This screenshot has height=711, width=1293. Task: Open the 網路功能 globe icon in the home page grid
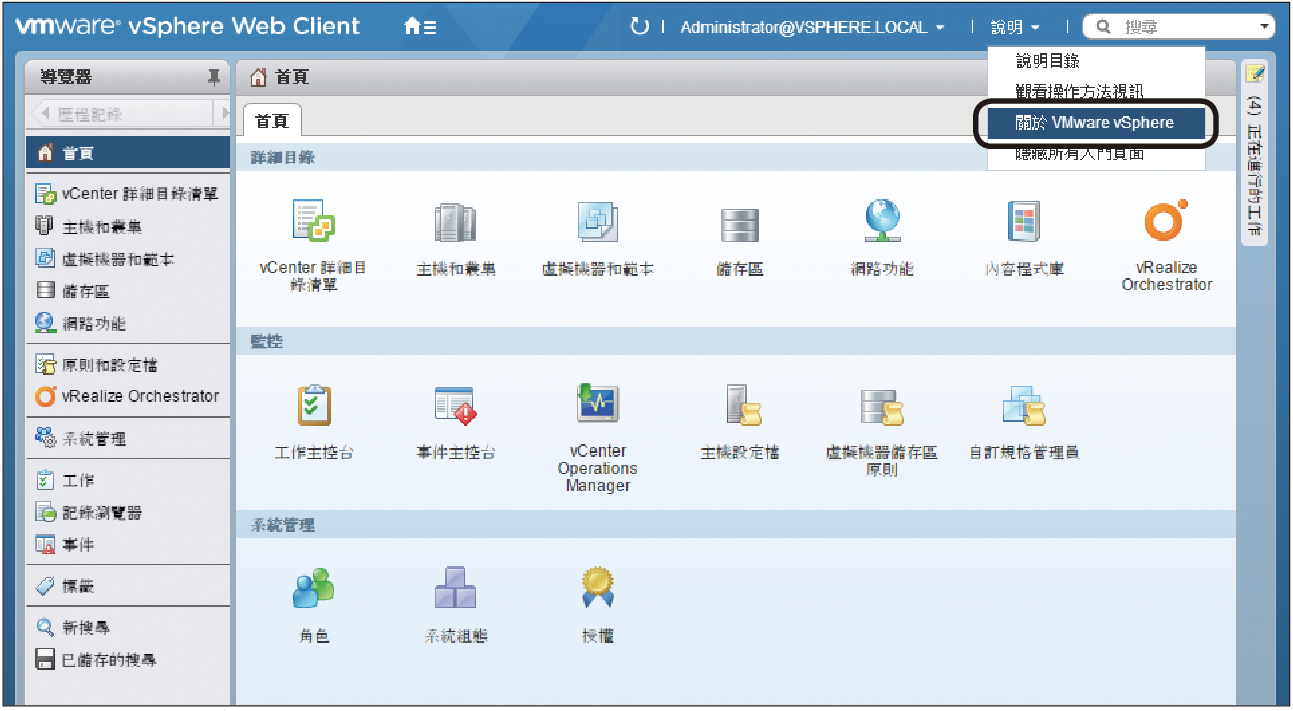pyautogui.click(x=882, y=221)
